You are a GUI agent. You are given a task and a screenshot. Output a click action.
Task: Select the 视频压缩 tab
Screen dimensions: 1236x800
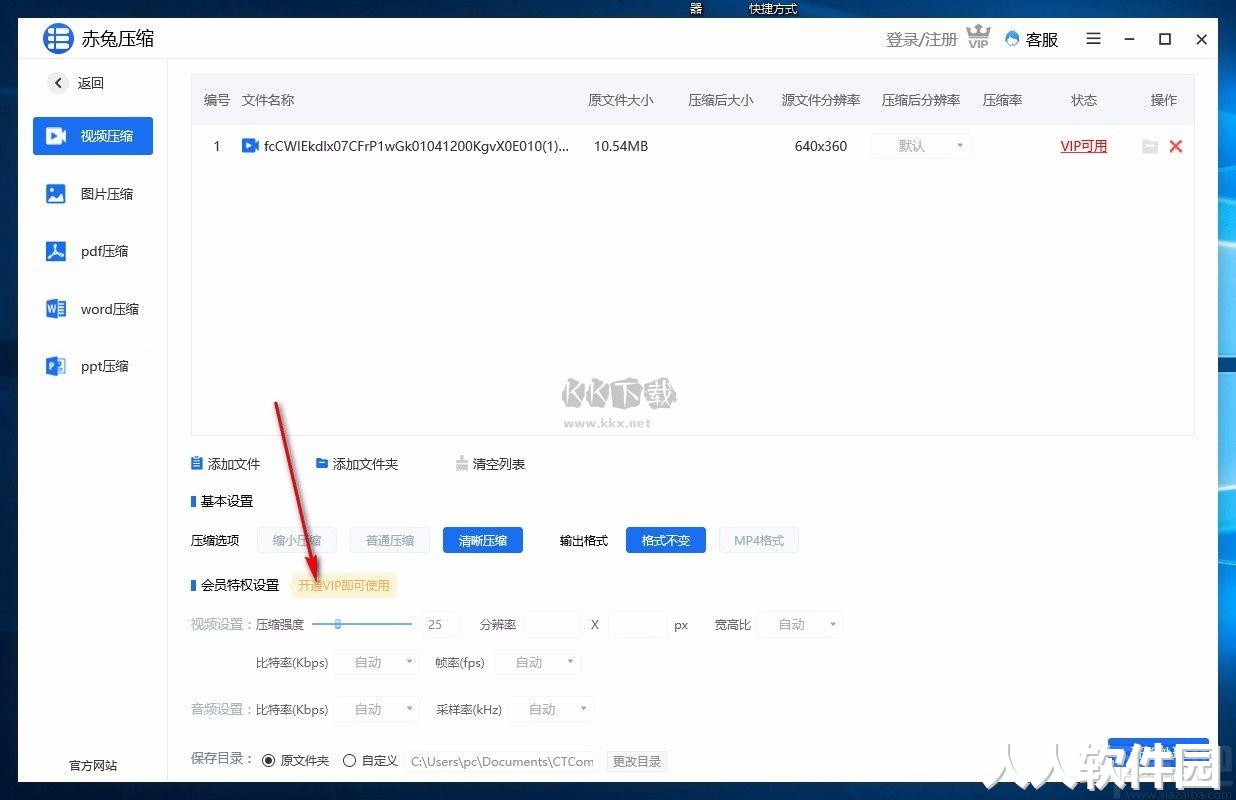click(93, 136)
